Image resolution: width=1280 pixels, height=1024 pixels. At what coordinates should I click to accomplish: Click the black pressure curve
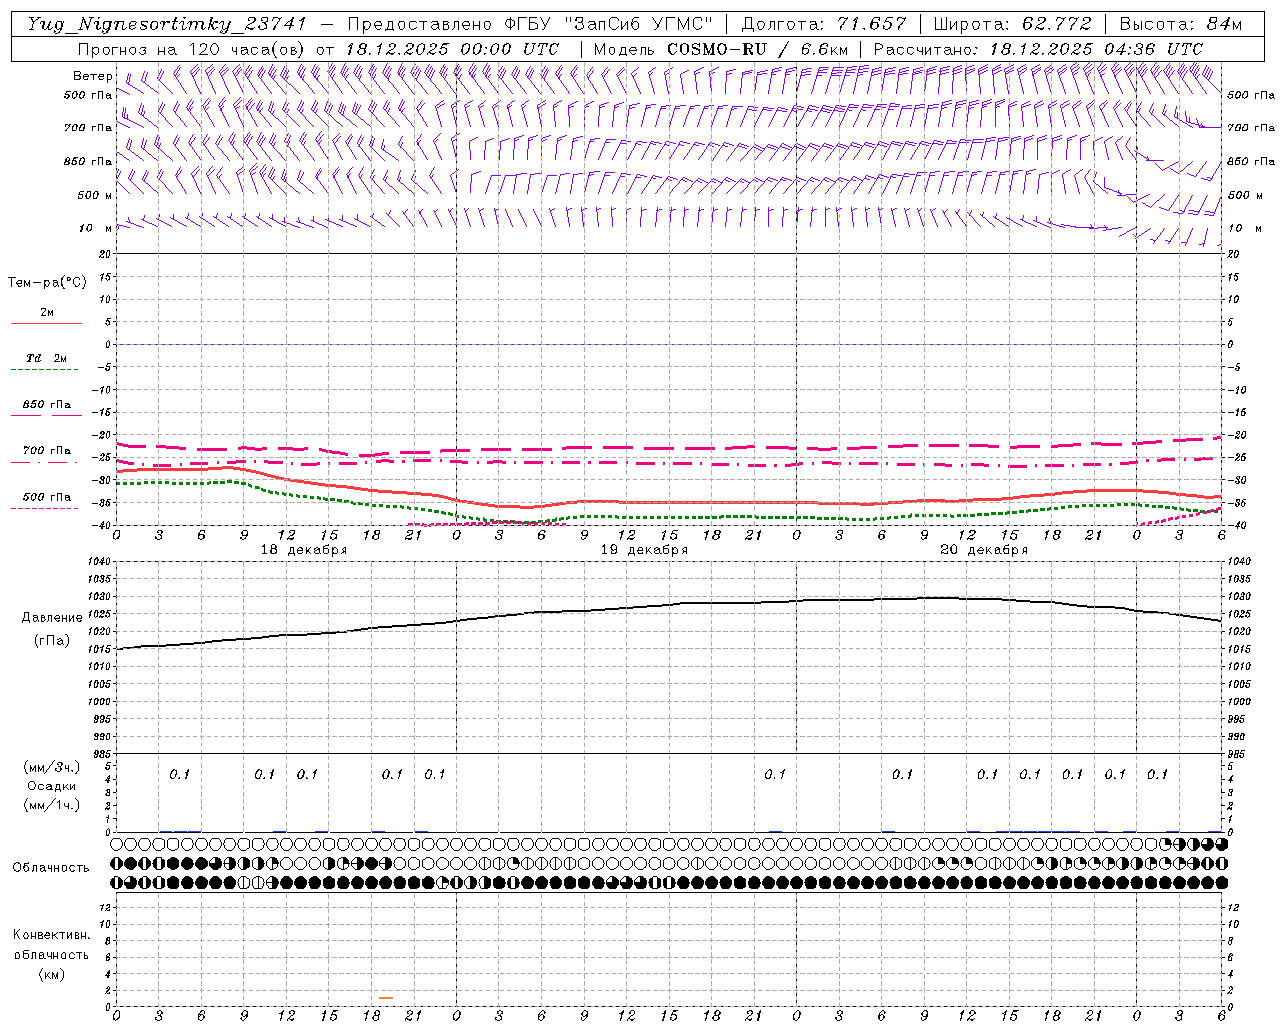(669, 606)
